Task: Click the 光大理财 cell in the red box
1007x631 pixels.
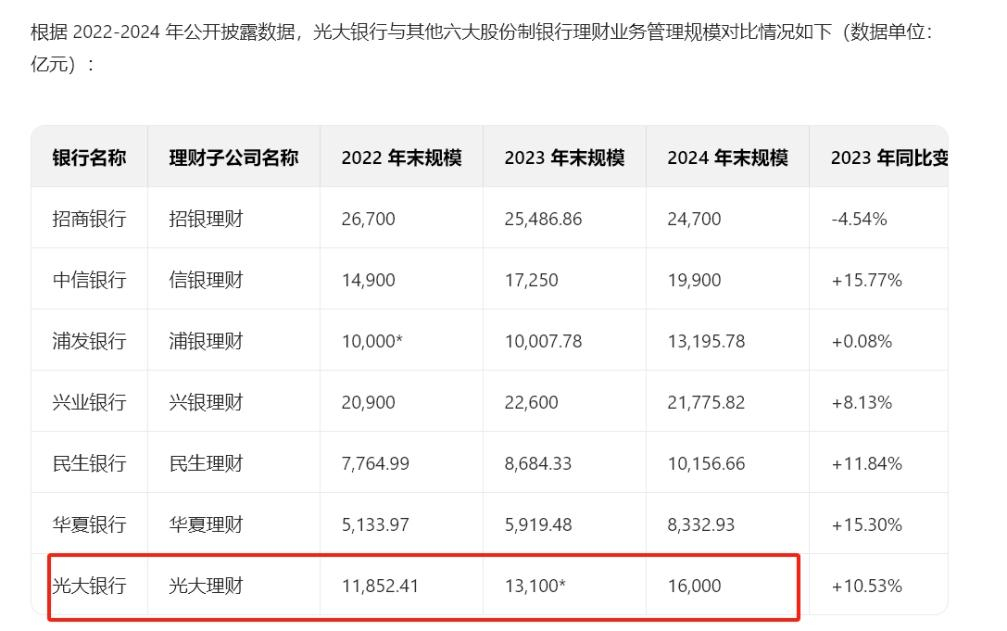Action: click(205, 586)
